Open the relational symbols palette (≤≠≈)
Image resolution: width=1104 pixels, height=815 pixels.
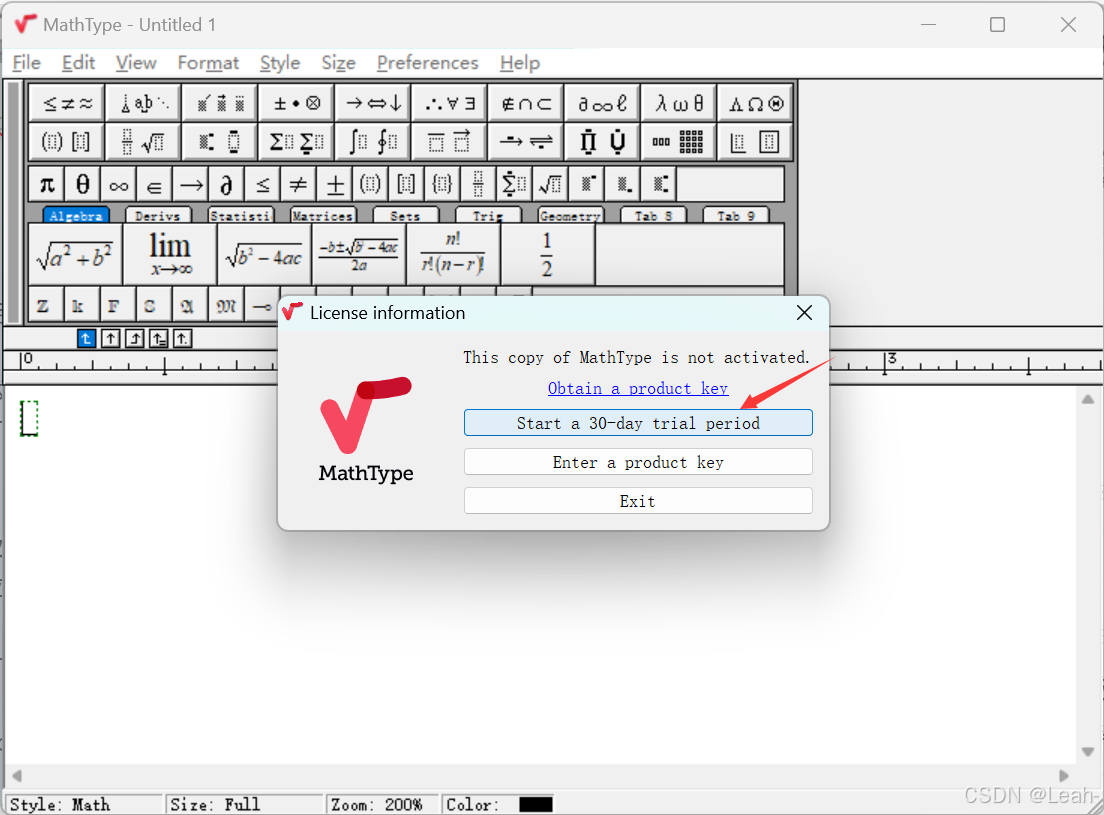(x=67, y=103)
